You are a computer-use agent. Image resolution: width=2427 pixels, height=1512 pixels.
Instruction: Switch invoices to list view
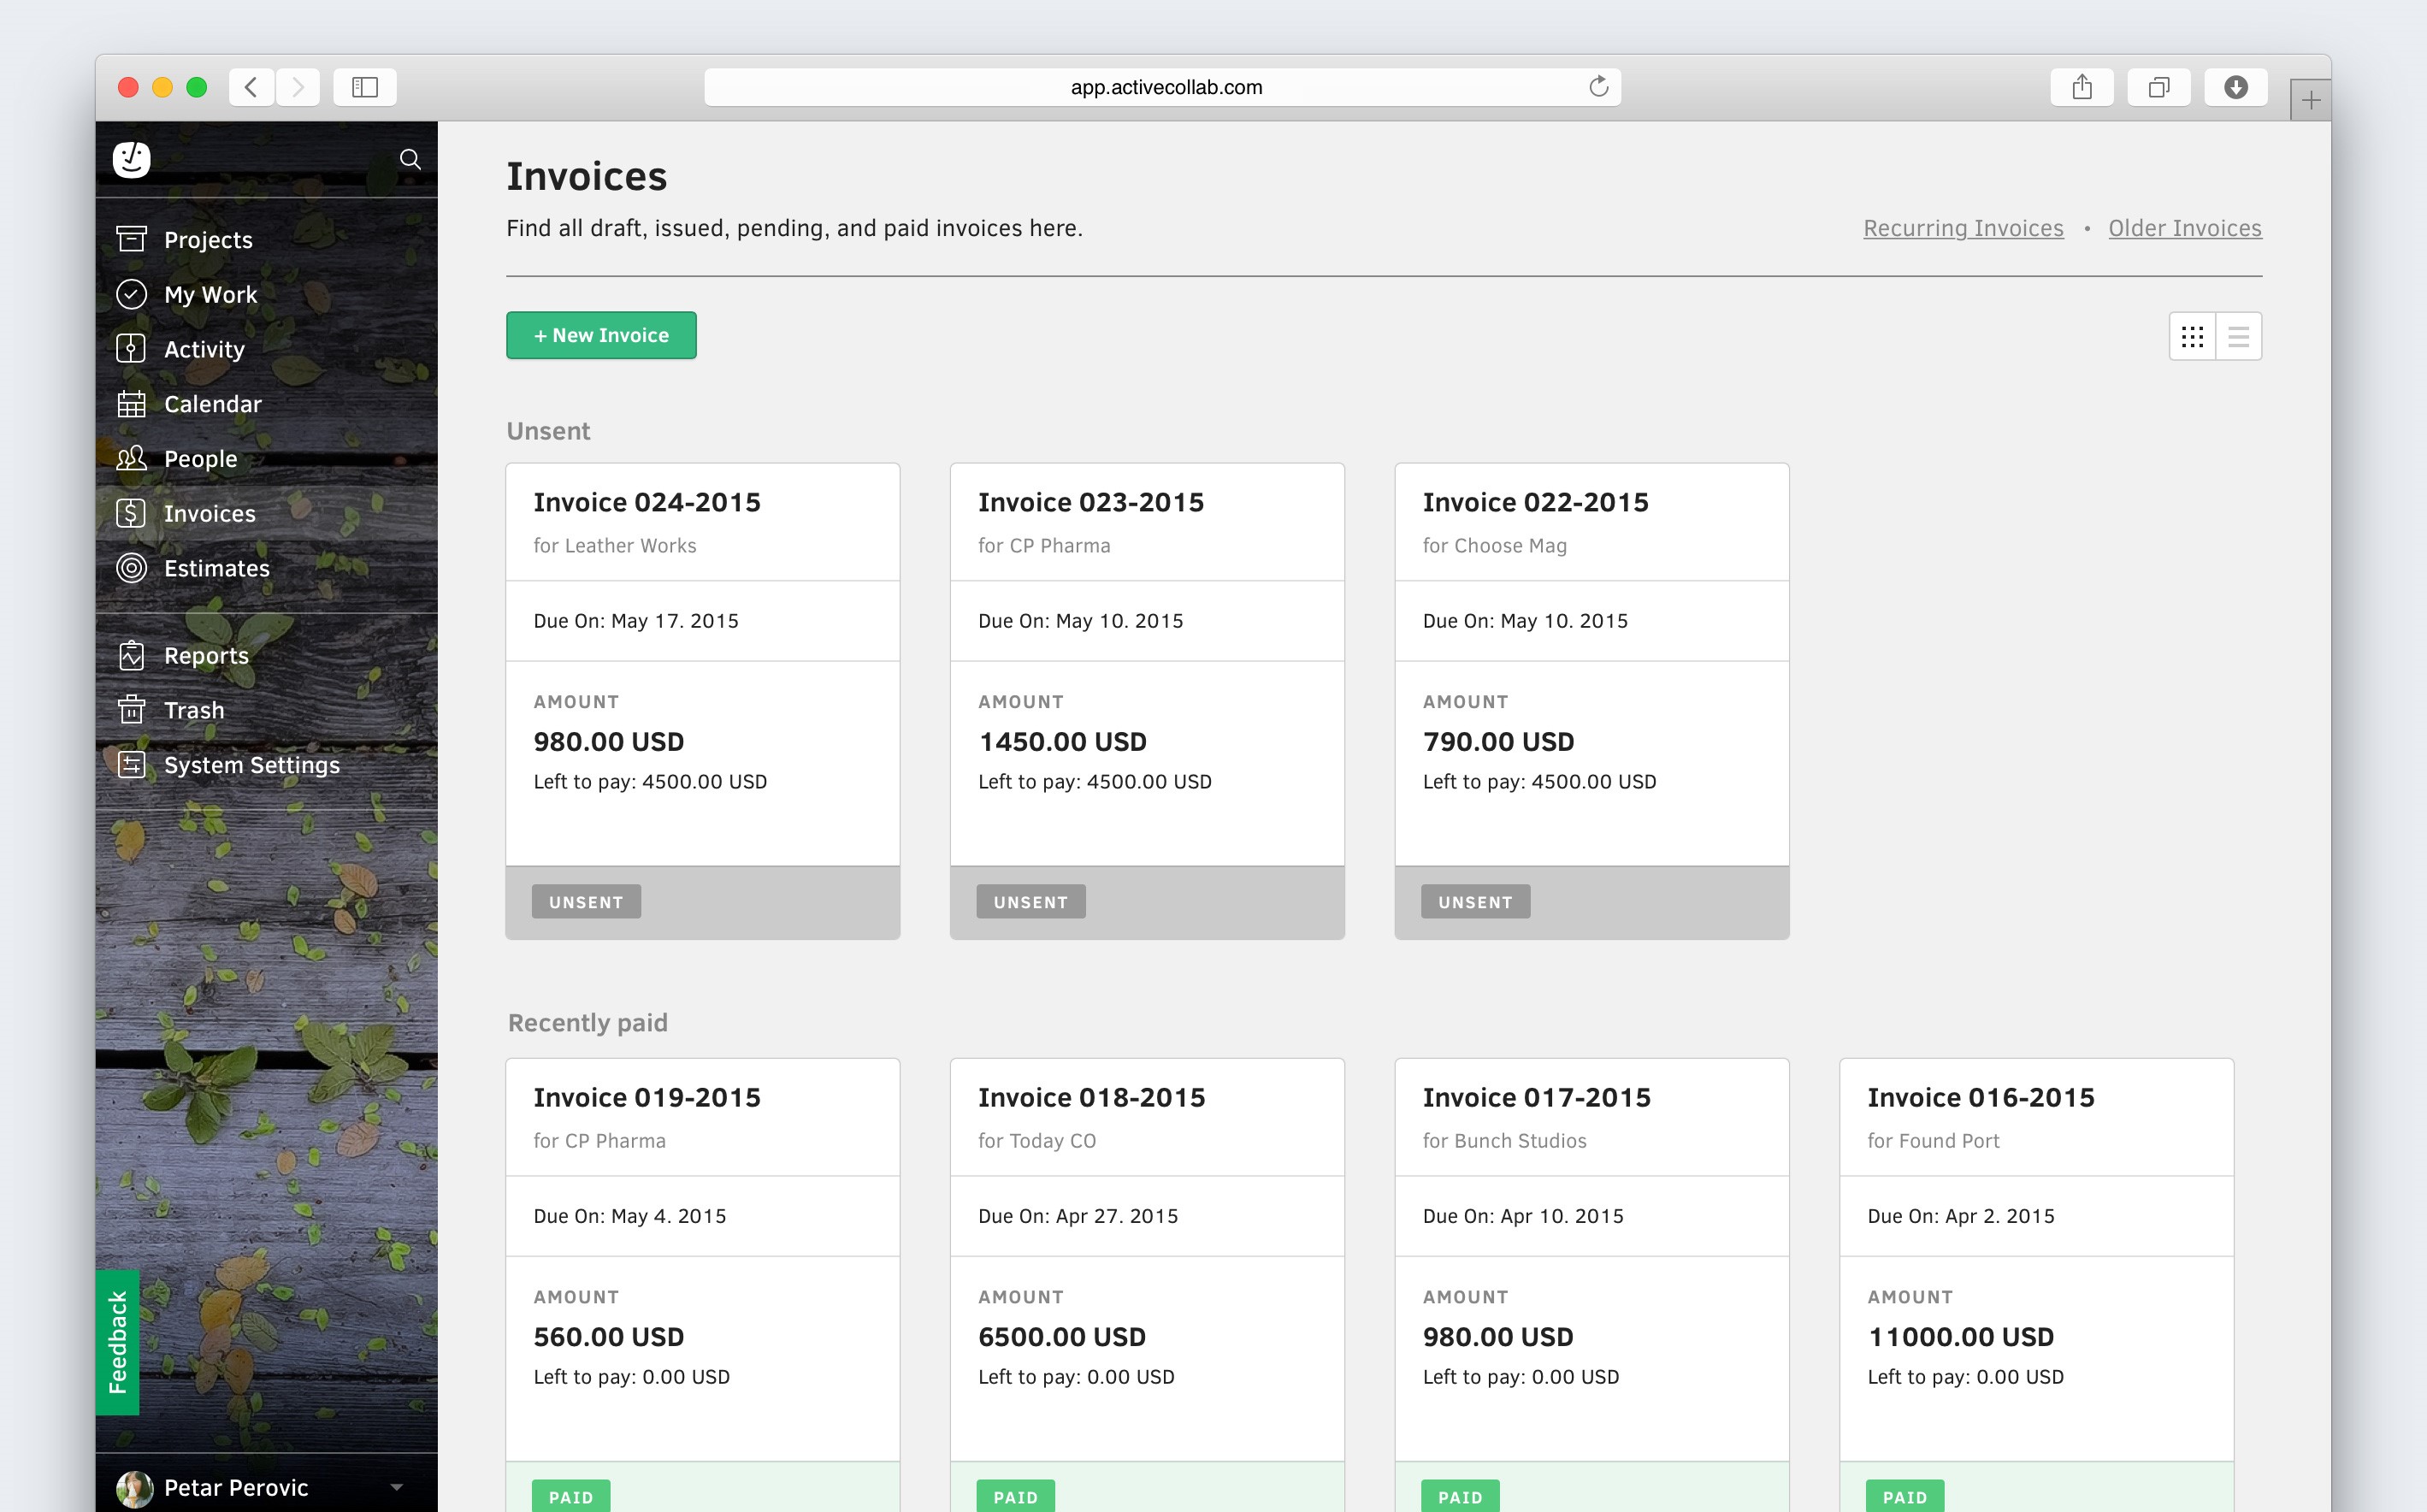coord(2238,335)
